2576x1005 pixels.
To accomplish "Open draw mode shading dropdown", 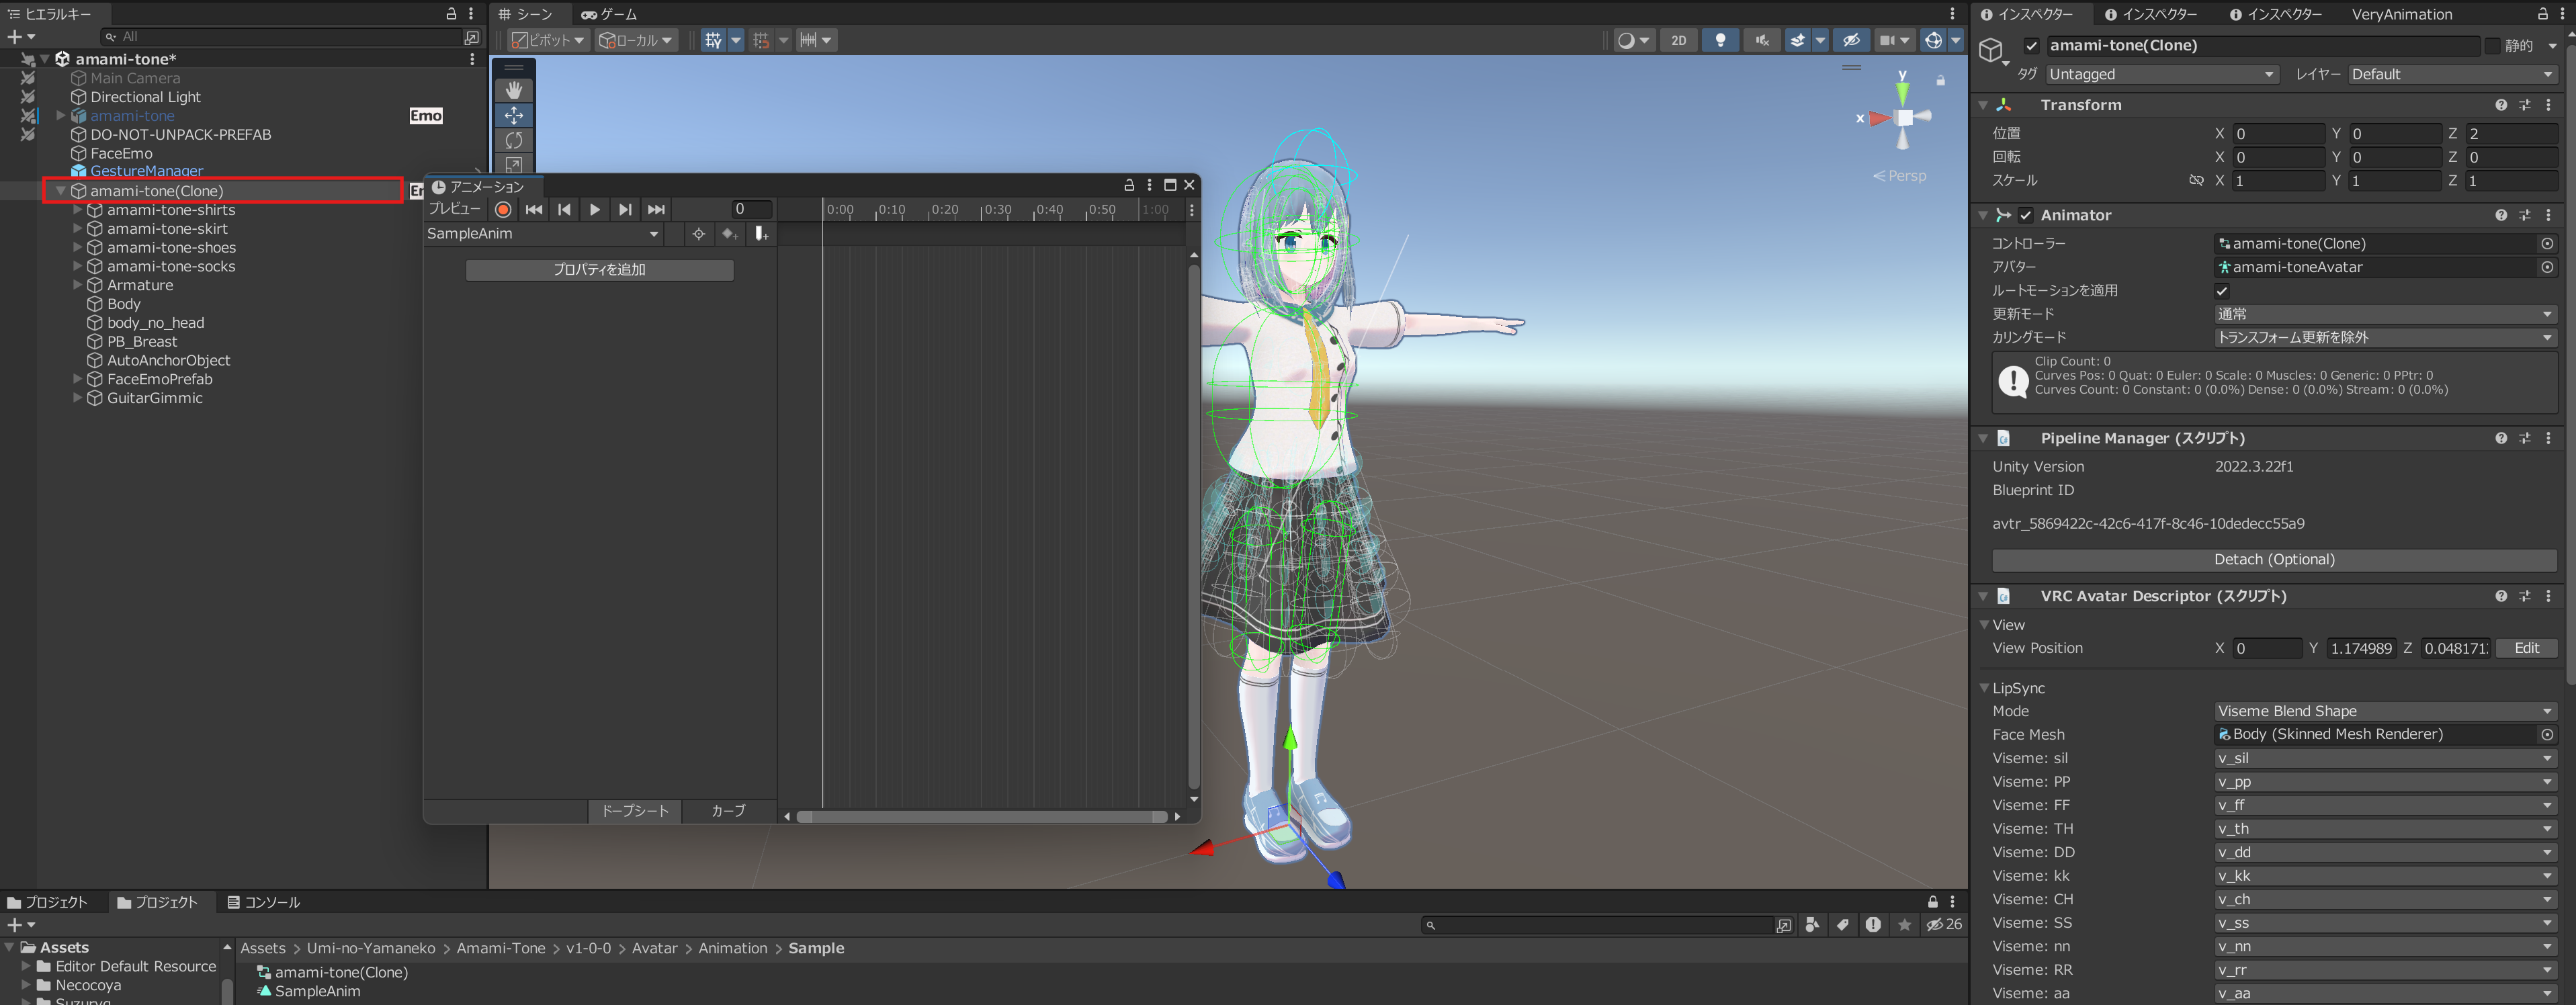I will pyautogui.click(x=1634, y=40).
